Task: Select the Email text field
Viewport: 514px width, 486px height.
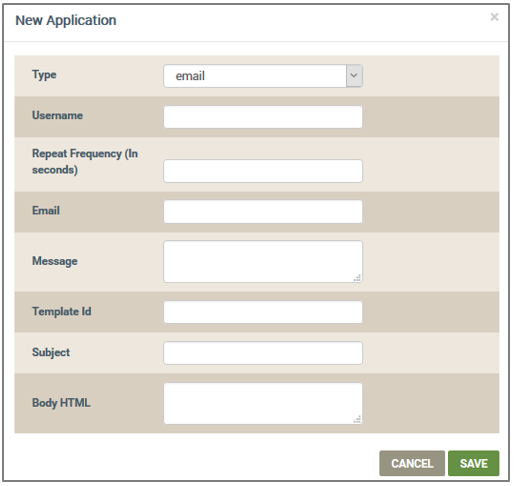Action: (x=263, y=211)
